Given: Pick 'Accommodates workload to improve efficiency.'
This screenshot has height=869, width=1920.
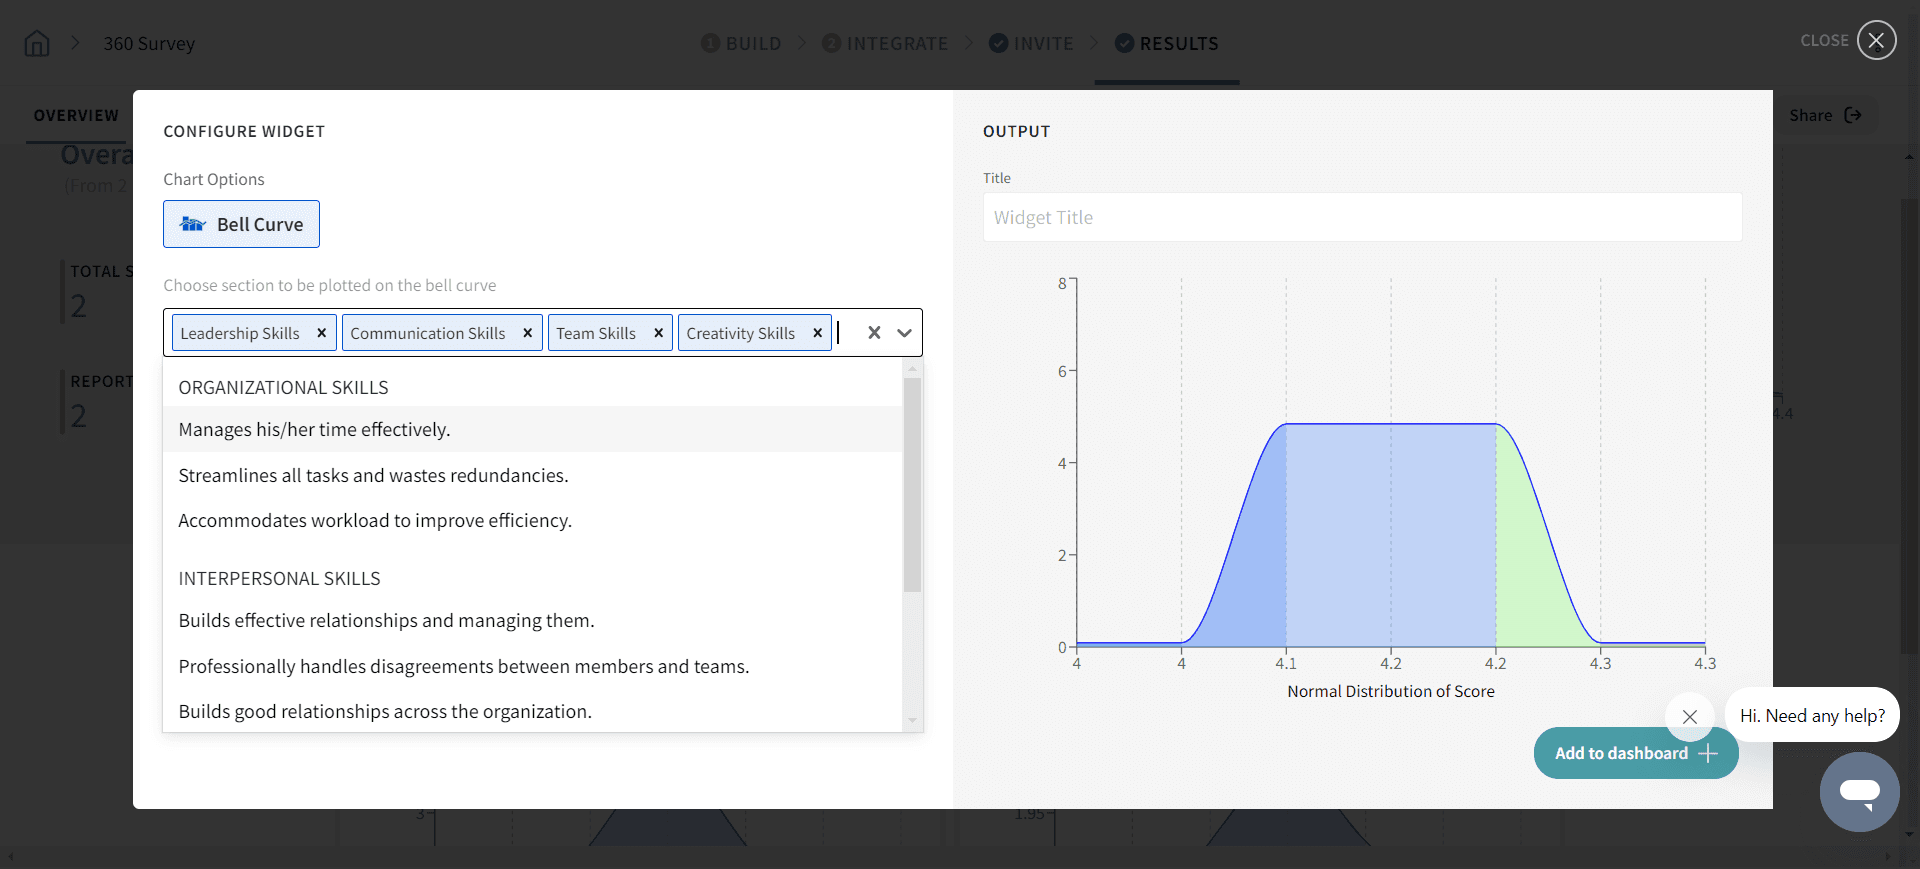Looking at the screenshot, I should (x=375, y=521).
